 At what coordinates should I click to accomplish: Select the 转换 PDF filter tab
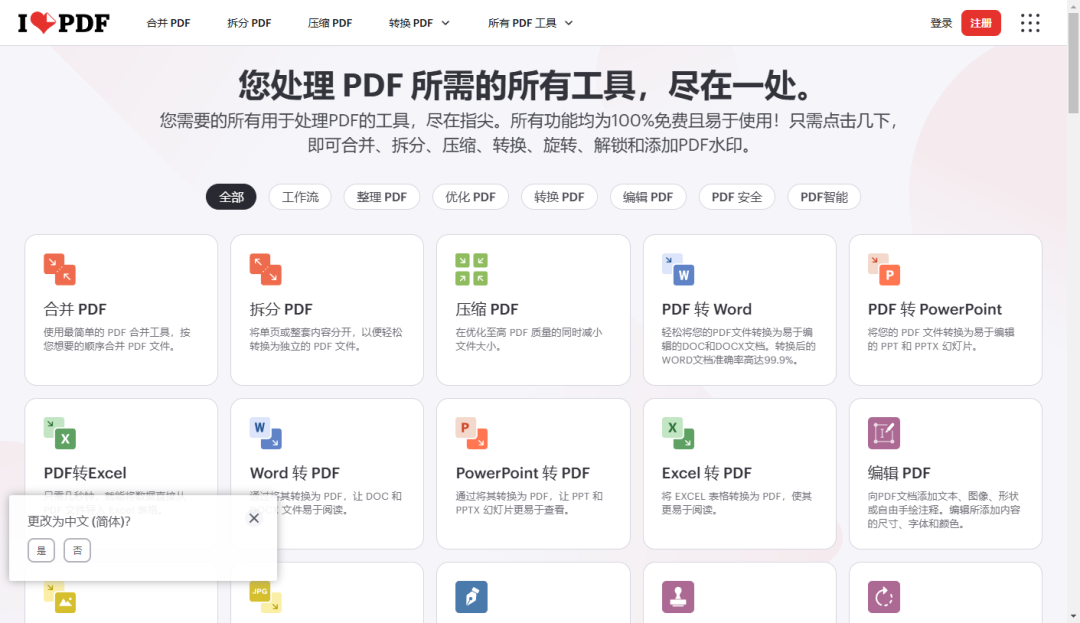559,197
